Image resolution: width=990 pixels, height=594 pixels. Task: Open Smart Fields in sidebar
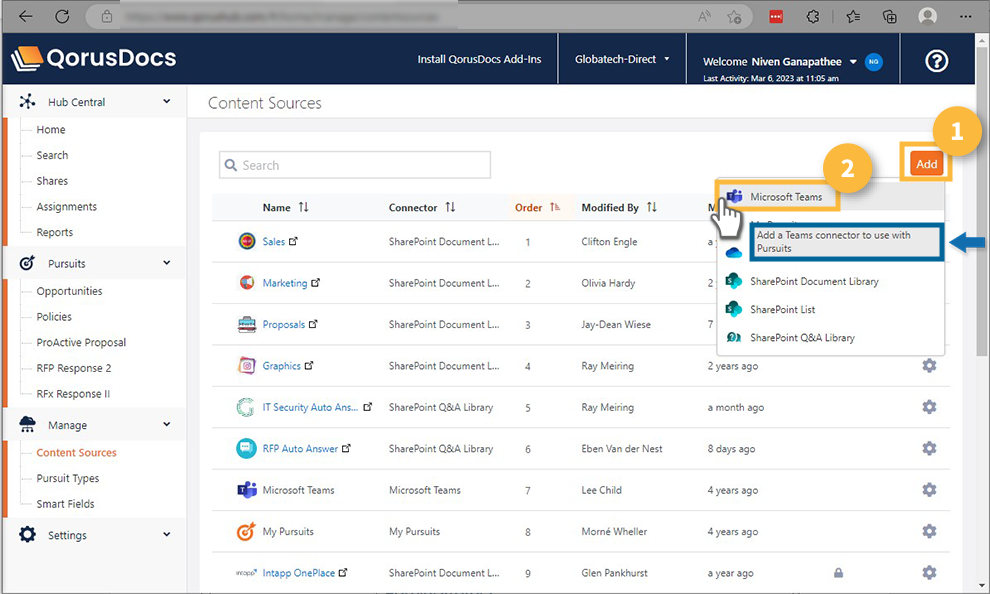click(x=66, y=504)
